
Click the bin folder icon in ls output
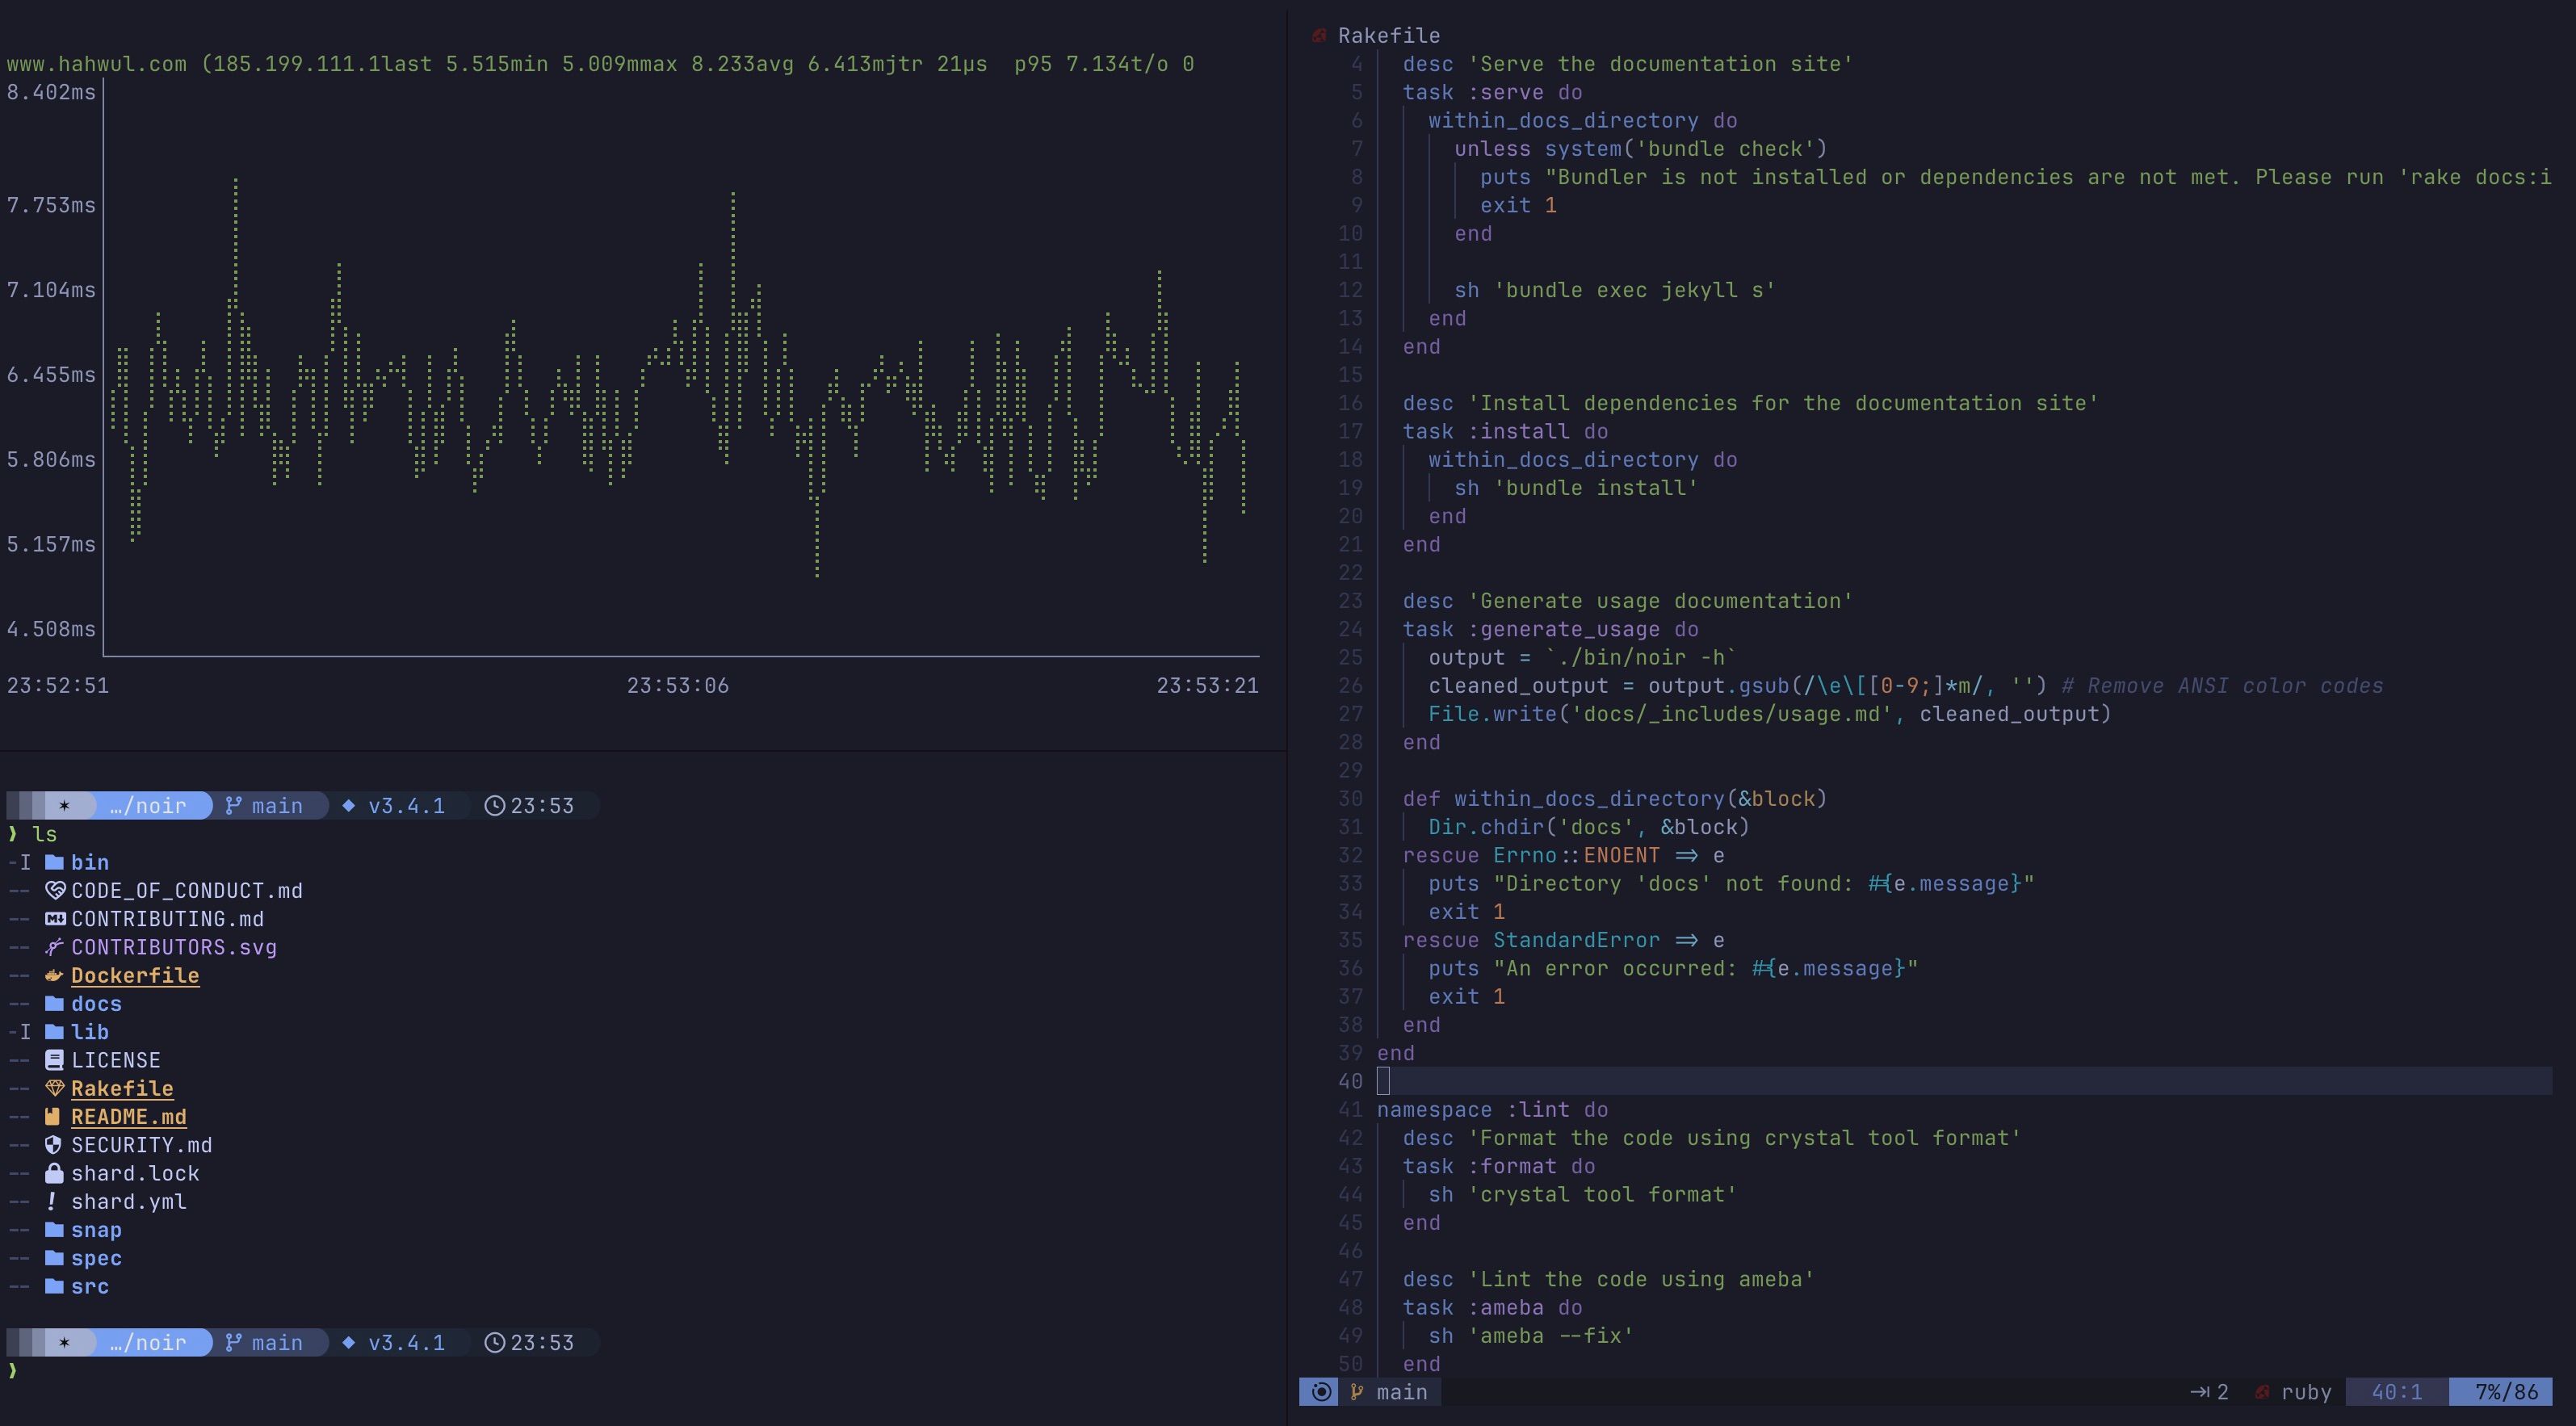tap(54, 862)
